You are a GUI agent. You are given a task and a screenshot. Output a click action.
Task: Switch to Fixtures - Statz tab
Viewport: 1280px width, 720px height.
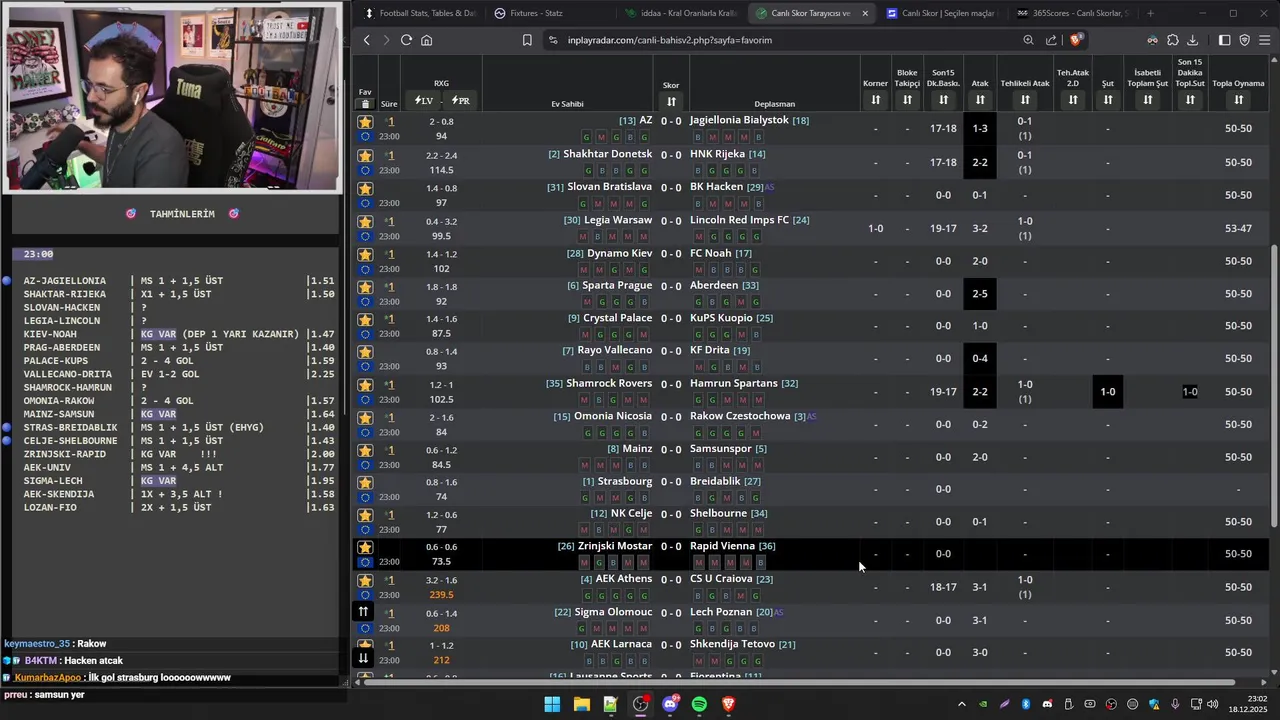[x=550, y=13]
